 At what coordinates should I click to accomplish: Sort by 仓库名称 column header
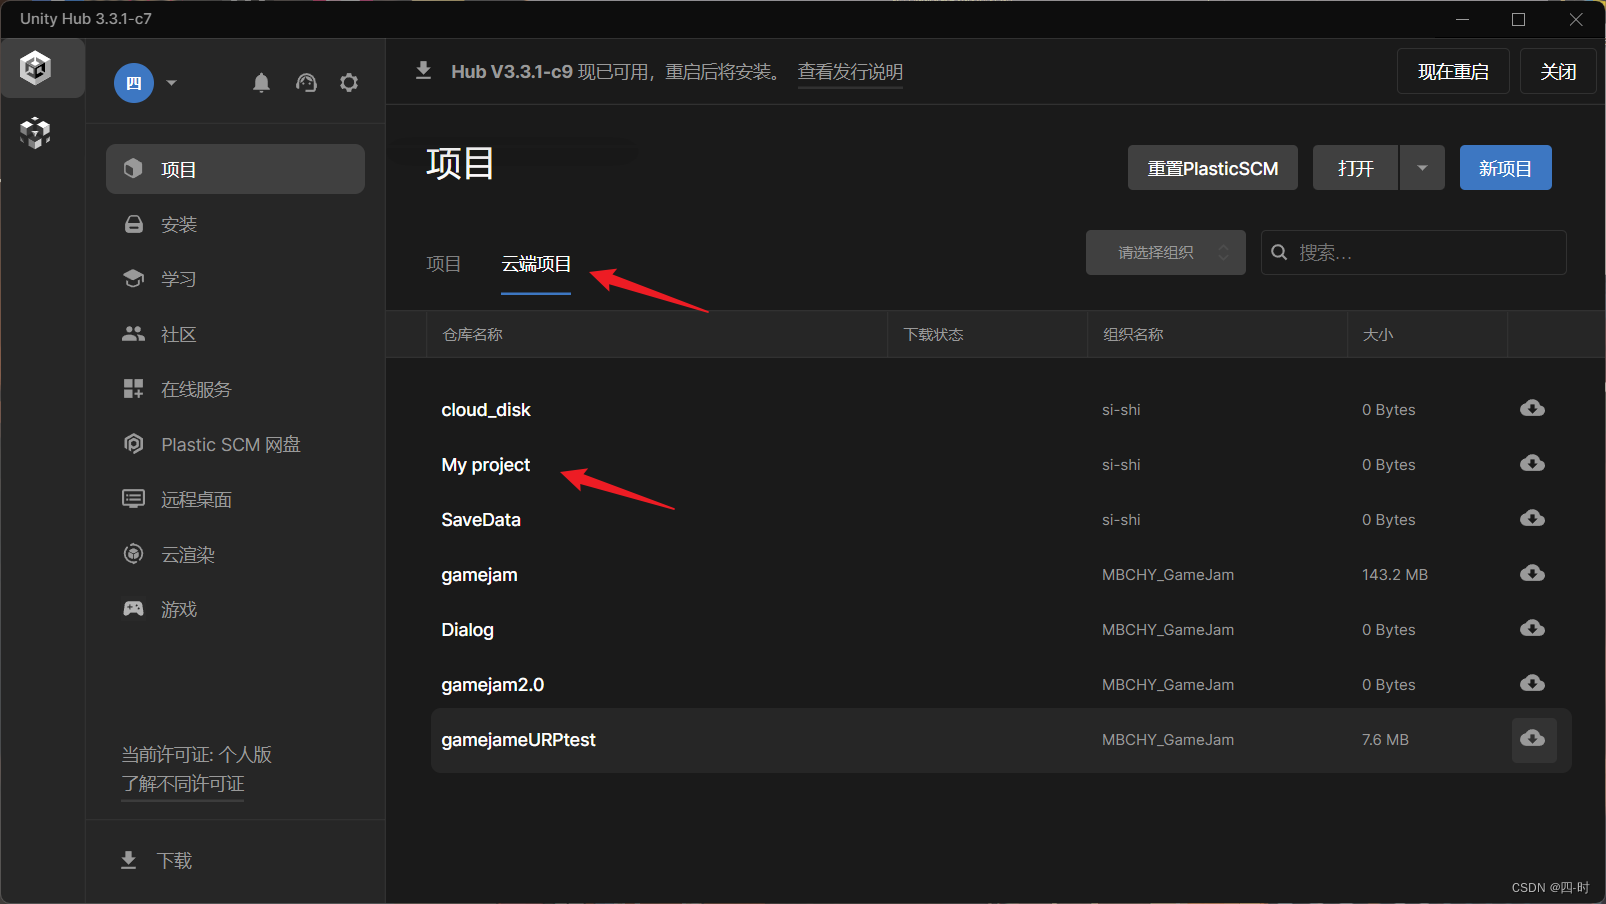472,334
